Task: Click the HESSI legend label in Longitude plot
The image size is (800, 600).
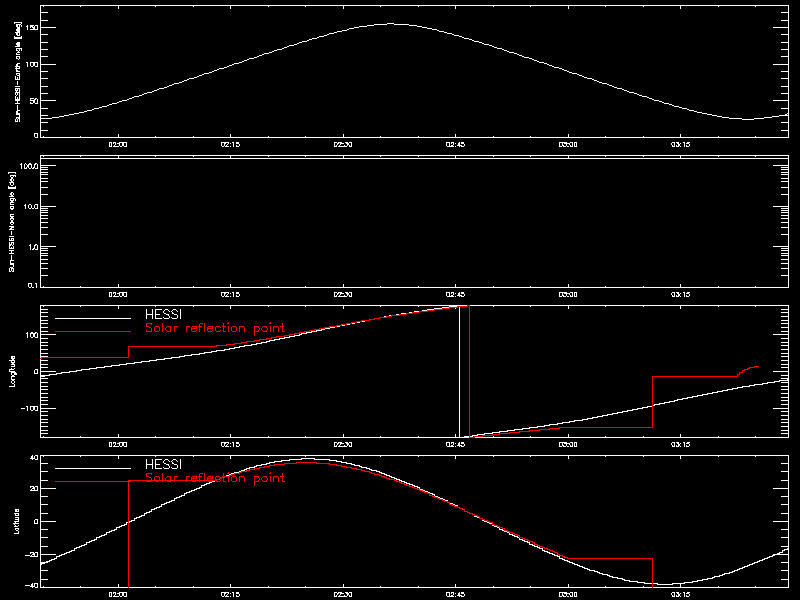Action: [x=163, y=315]
